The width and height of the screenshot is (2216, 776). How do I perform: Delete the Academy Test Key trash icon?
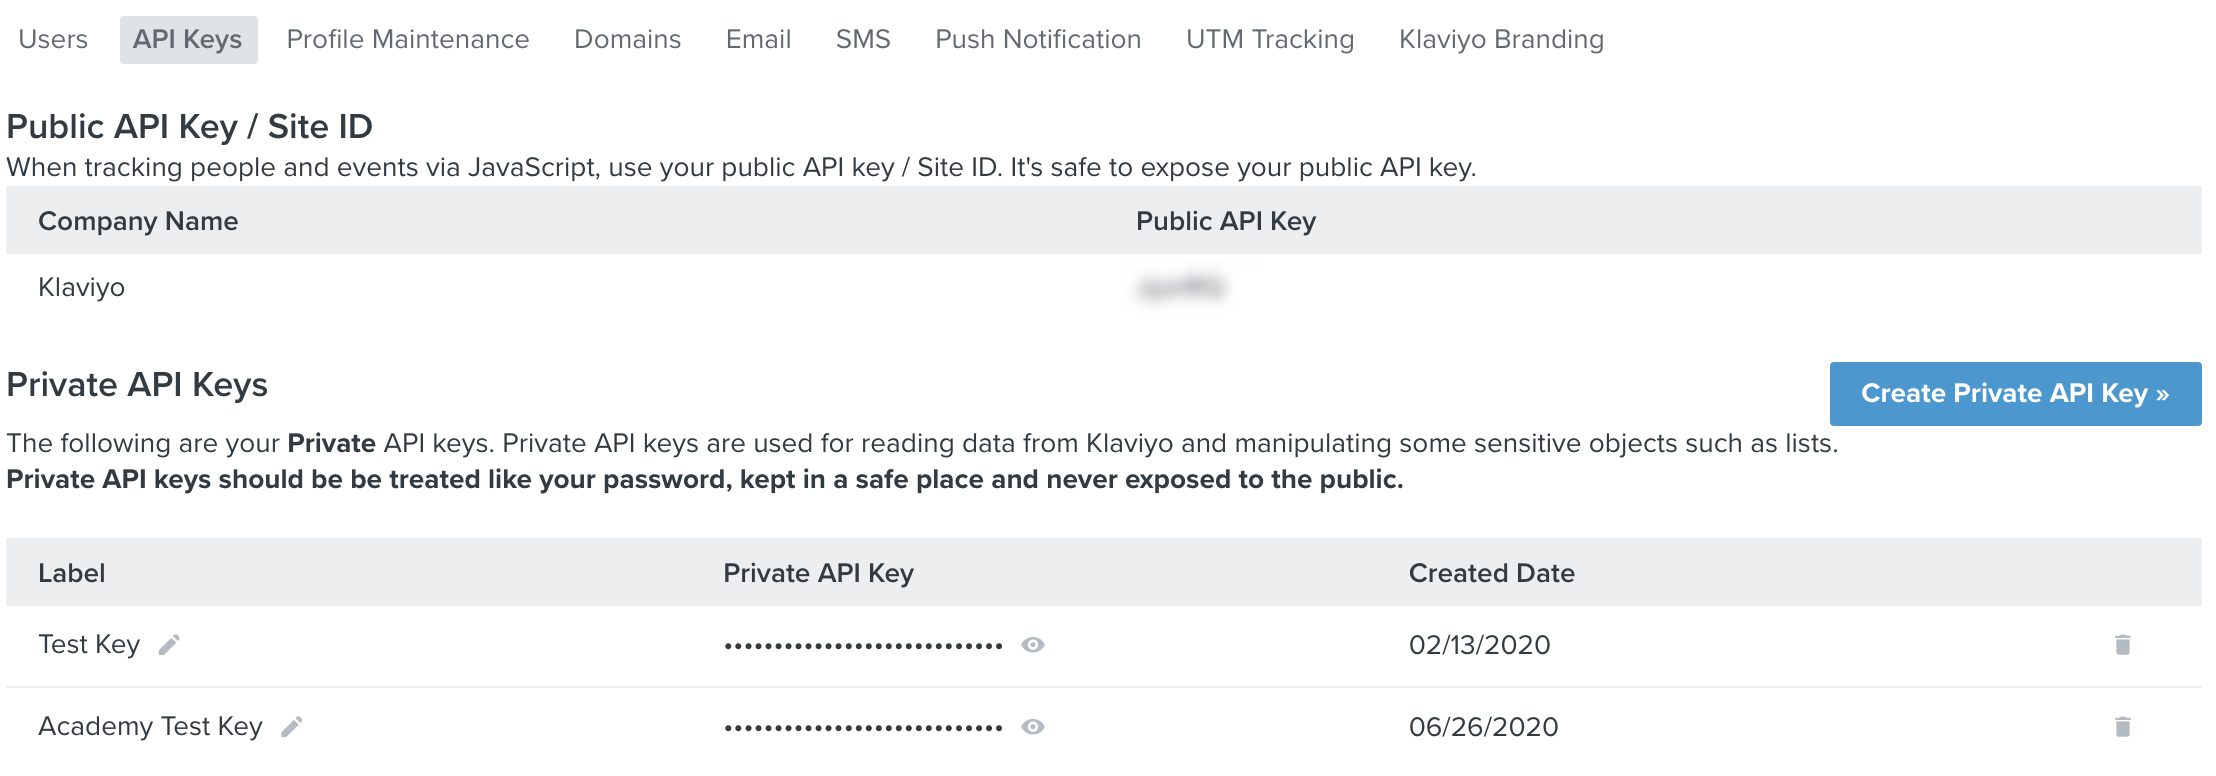click(x=2122, y=727)
